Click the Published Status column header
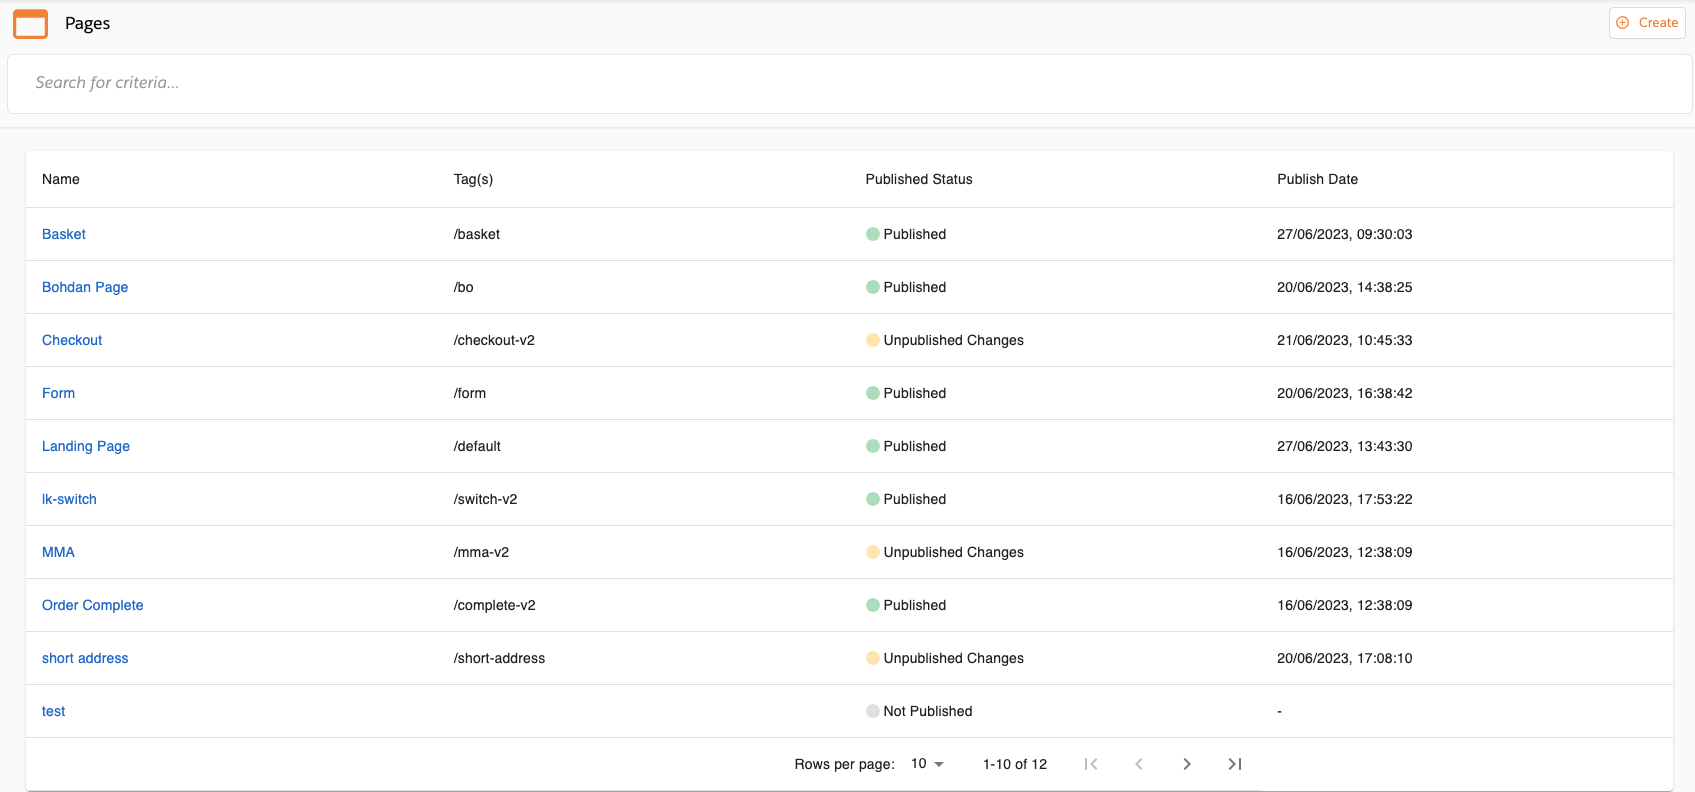The width and height of the screenshot is (1695, 792). pyautogui.click(x=918, y=179)
